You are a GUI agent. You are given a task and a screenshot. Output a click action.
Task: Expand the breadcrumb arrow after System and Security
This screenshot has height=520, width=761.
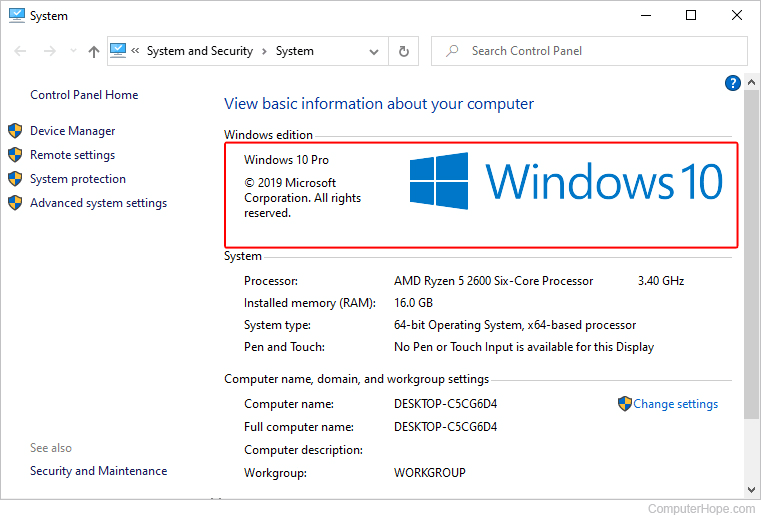(x=264, y=51)
